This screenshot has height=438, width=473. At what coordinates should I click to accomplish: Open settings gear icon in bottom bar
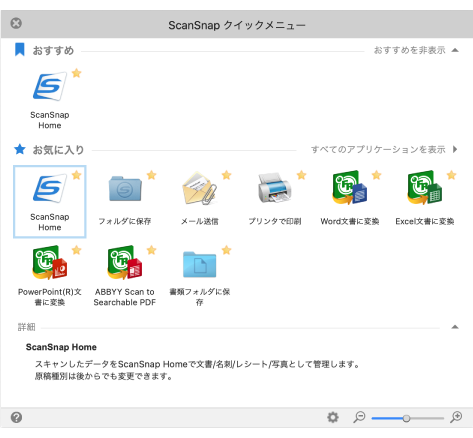tap(333, 417)
